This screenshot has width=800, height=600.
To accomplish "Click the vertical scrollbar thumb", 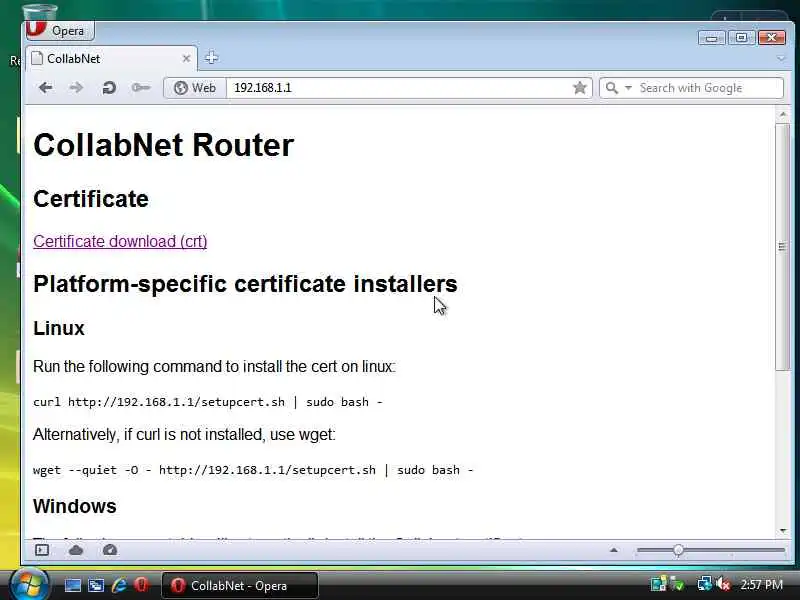I will coord(782,247).
